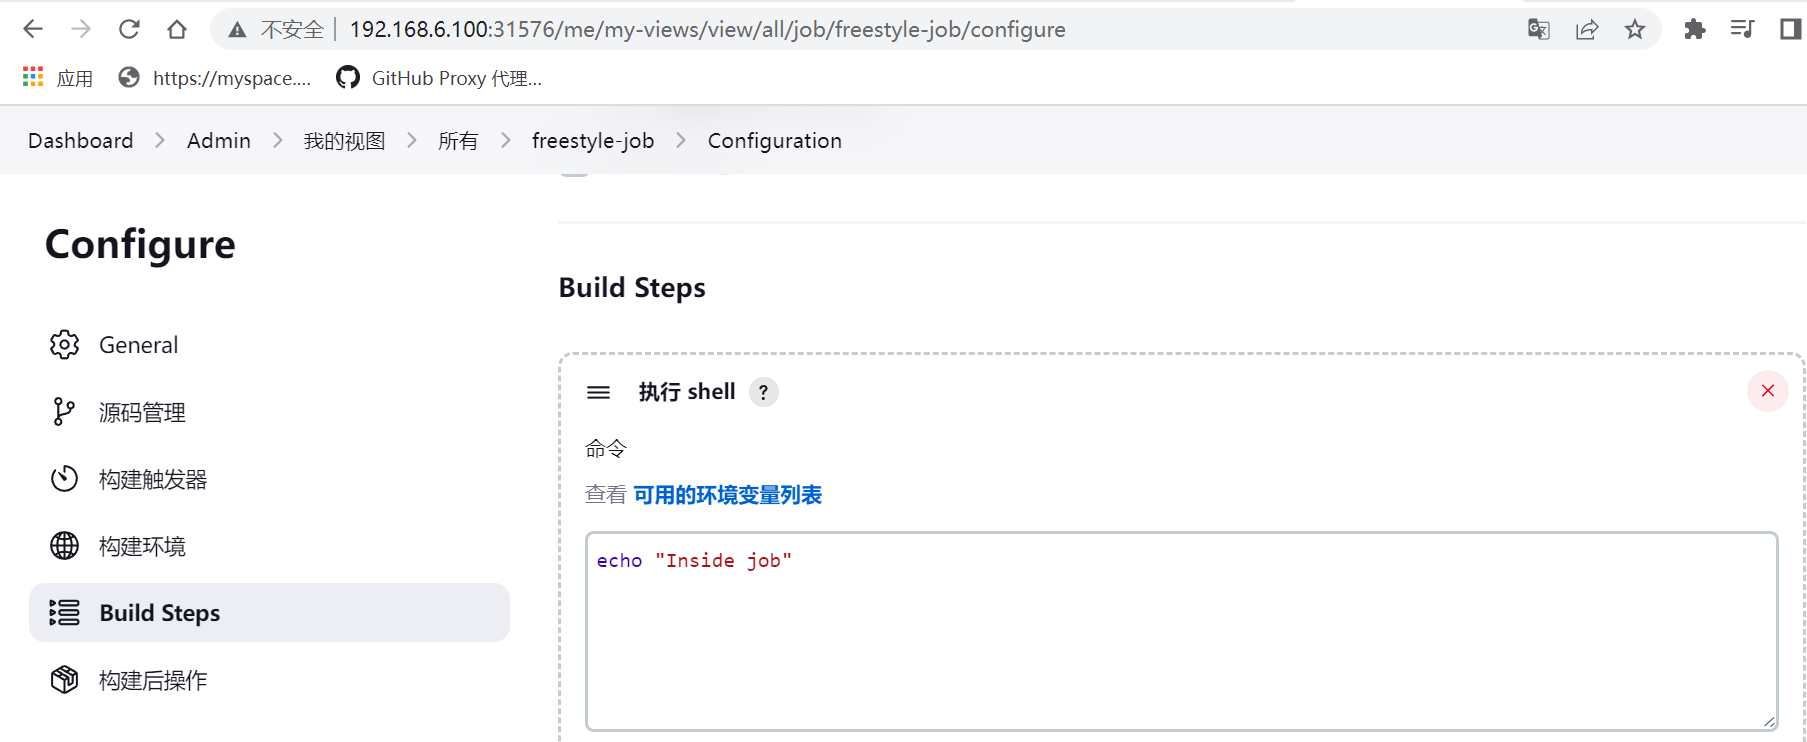Select General in the sidebar

point(269,345)
